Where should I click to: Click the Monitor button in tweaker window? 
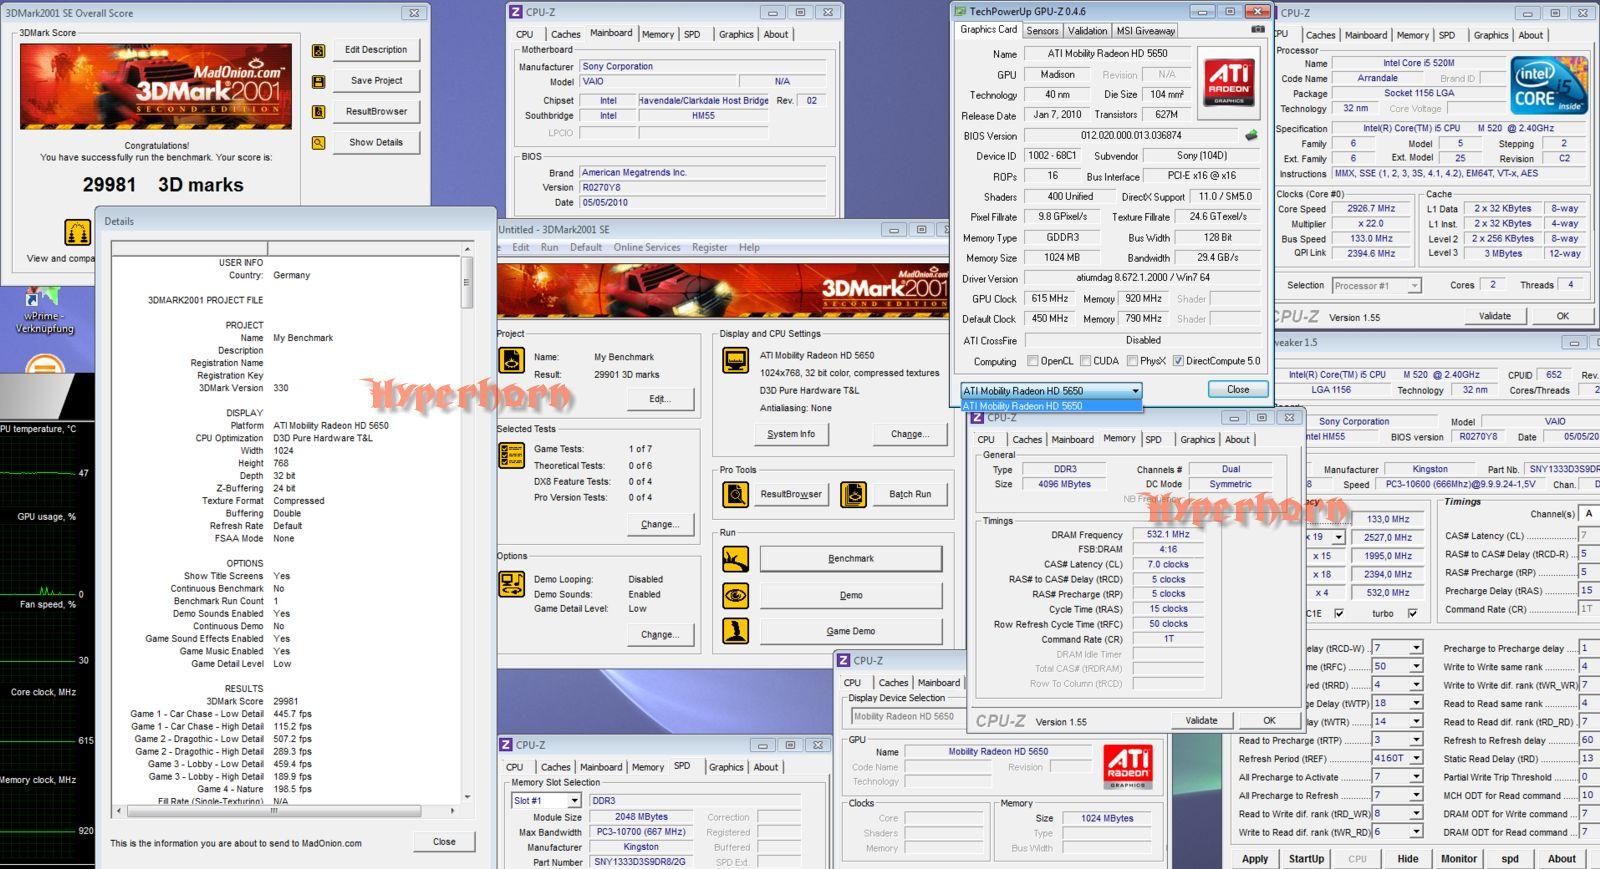pyautogui.click(x=1459, y=859)
